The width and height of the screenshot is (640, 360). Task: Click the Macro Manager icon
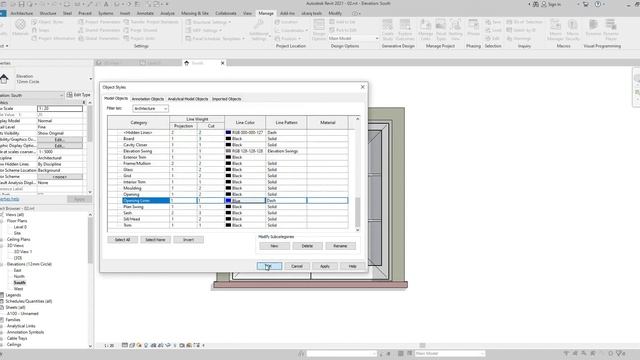point(556,25)
